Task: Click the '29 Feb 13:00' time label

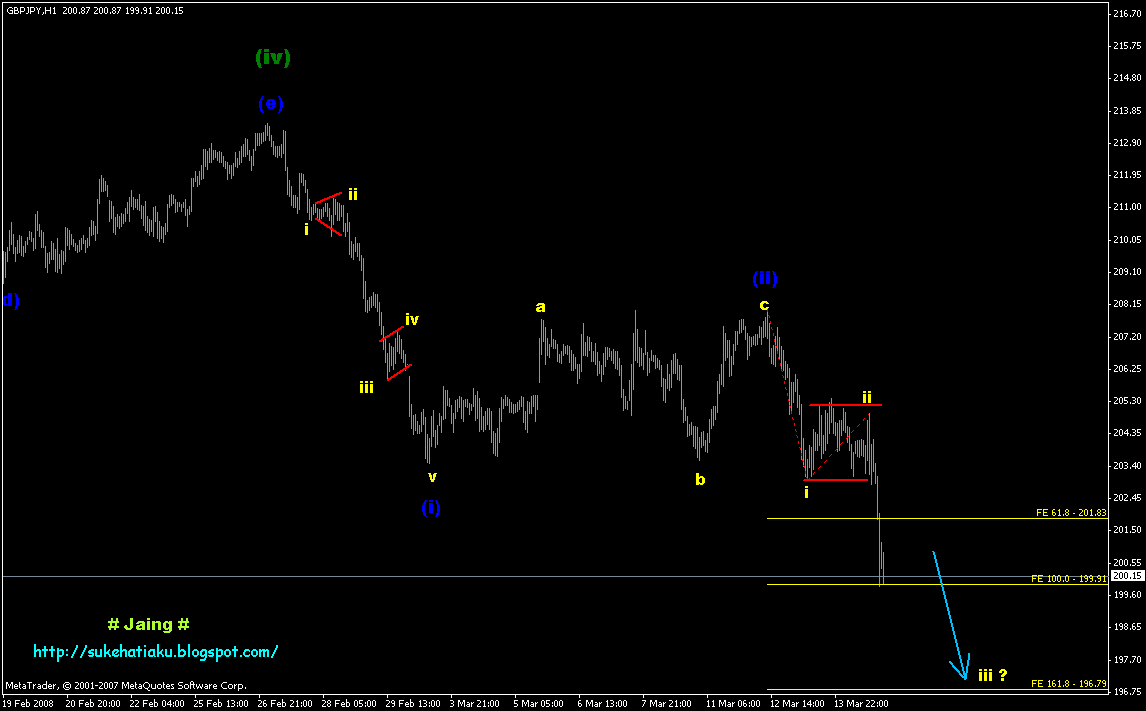Action: click(412, 704)
